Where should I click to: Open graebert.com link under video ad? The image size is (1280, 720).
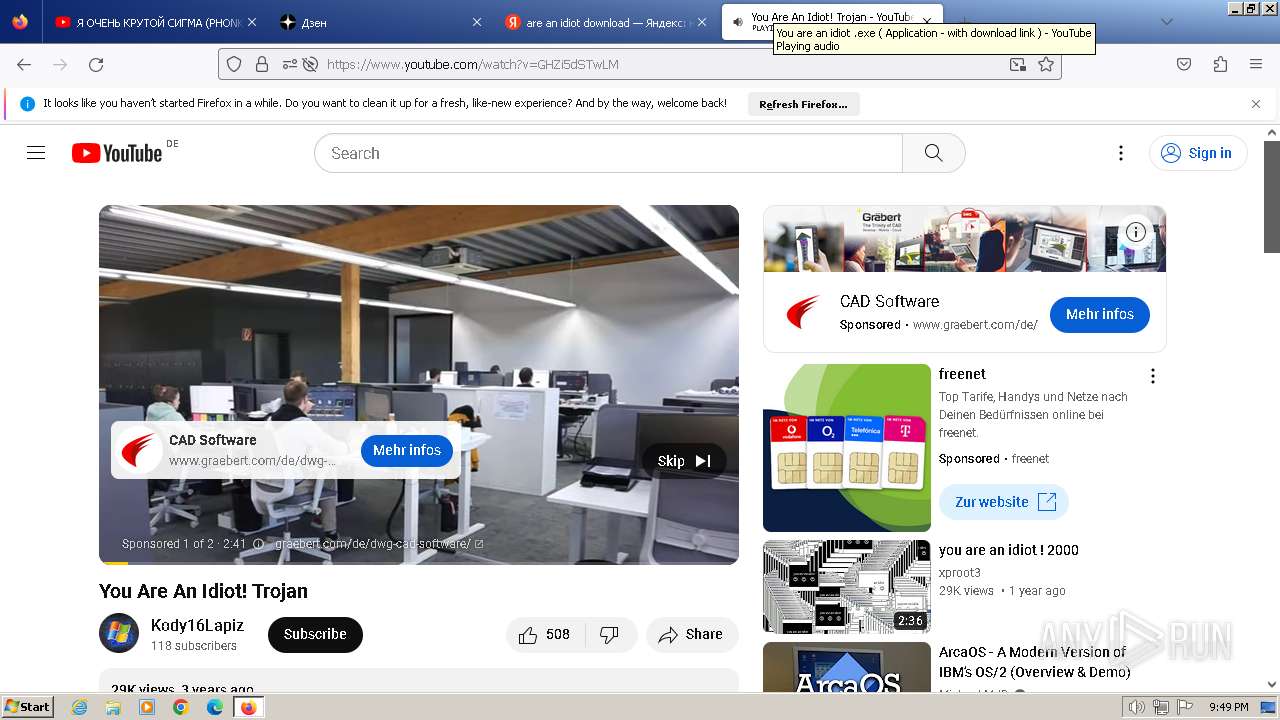pos(379,544)
